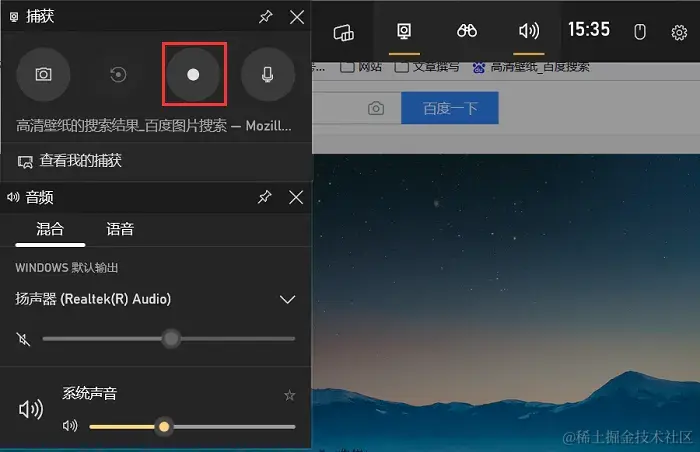Toggle the microphone while recording

268,74
